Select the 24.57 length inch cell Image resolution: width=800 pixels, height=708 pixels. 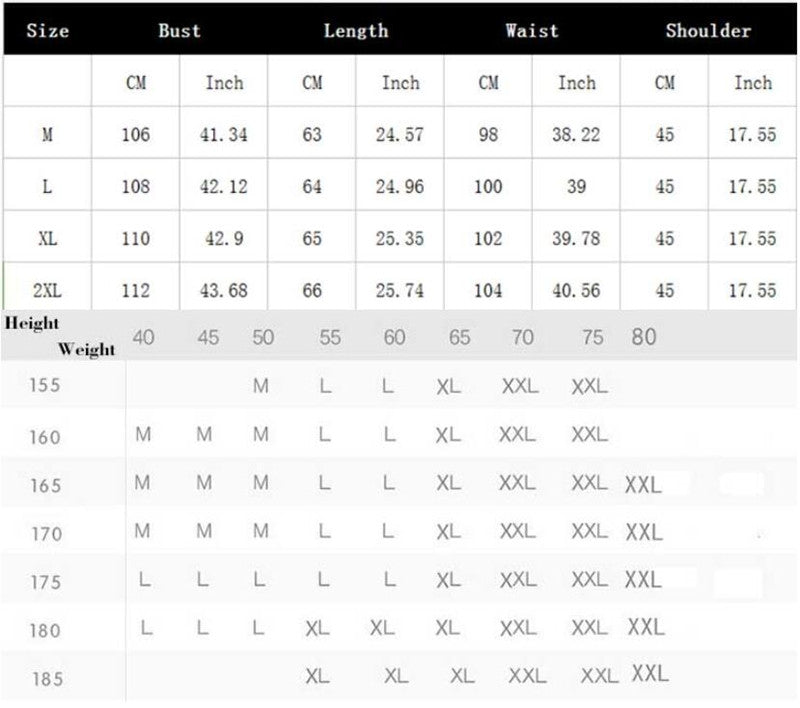tap(400, 134)
